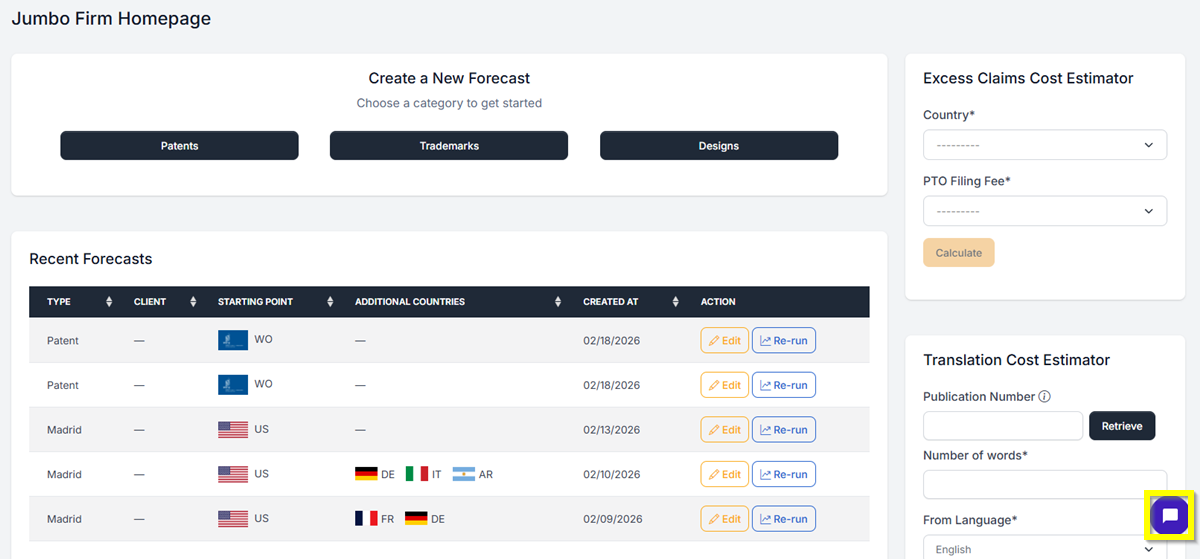1200x559 pixels.
Task: Click the WO flag in the first Patent row
Action: [233, 340]
